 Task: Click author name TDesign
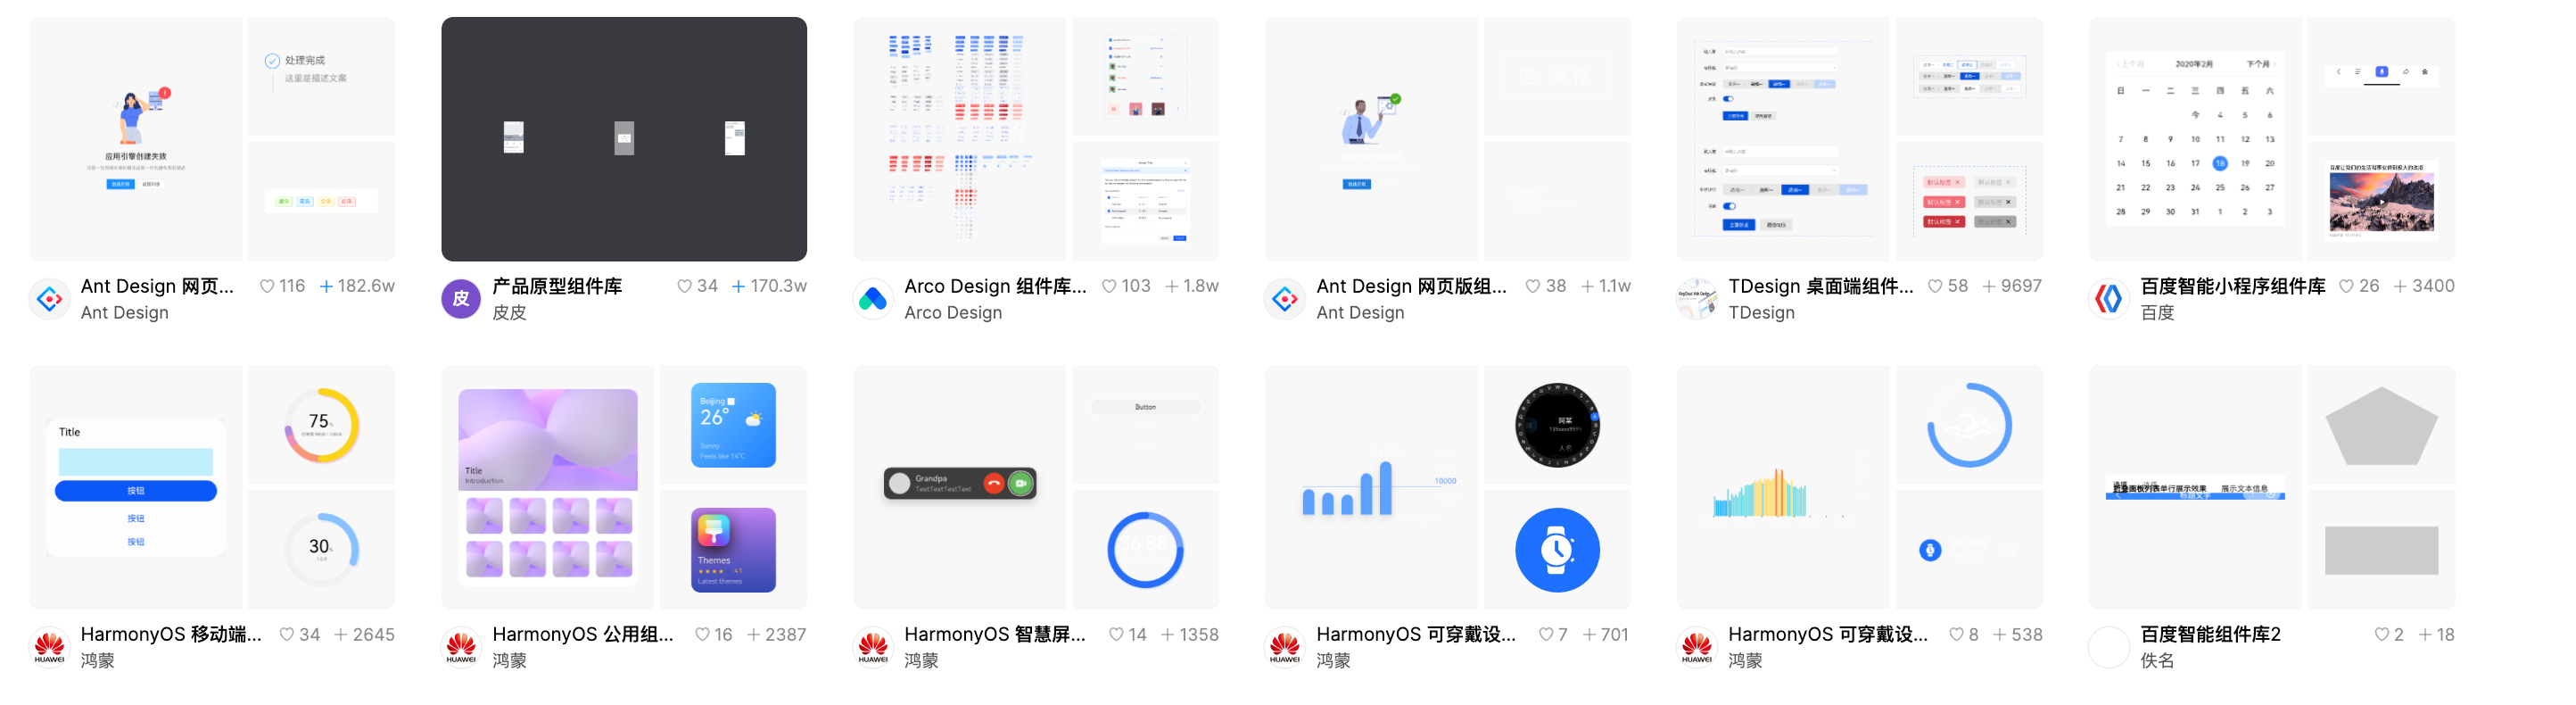click(x=1761, y=312)
